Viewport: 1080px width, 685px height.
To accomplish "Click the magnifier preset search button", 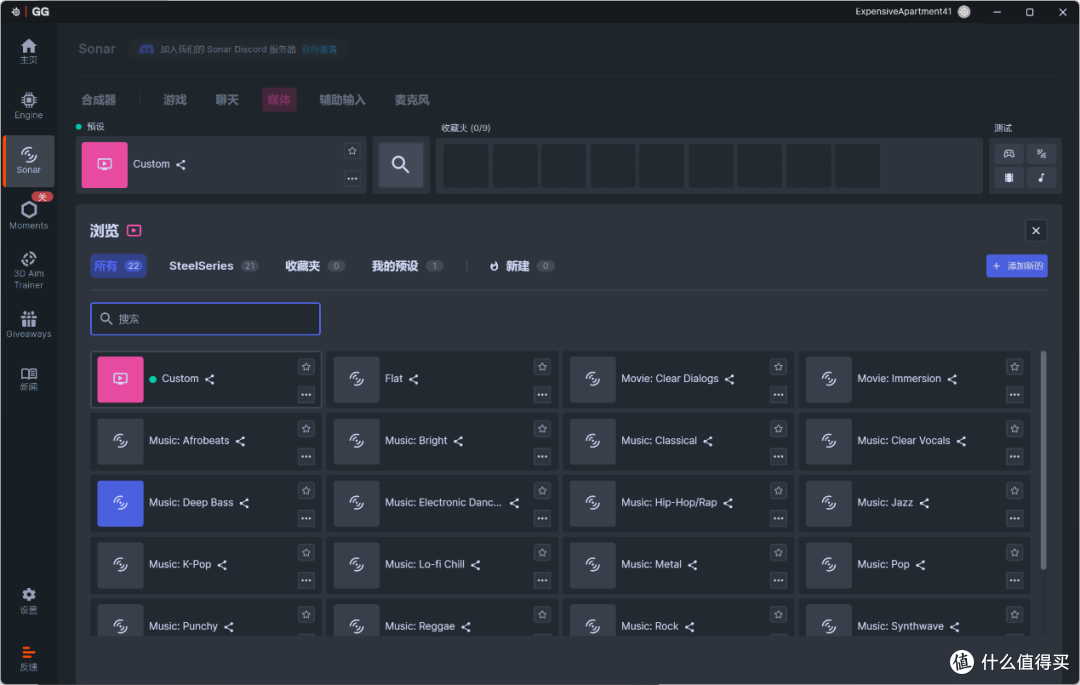I will 401,165.
